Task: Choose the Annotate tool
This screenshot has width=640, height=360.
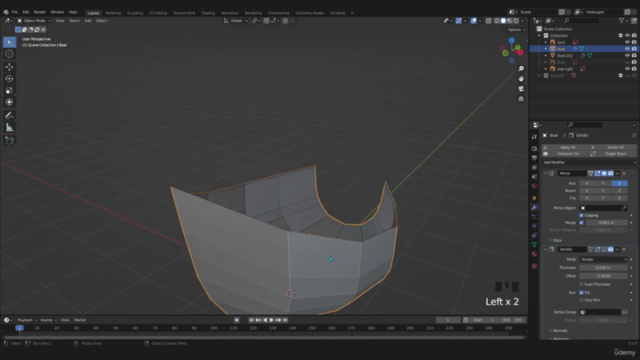Action: [x=9, y=116]
